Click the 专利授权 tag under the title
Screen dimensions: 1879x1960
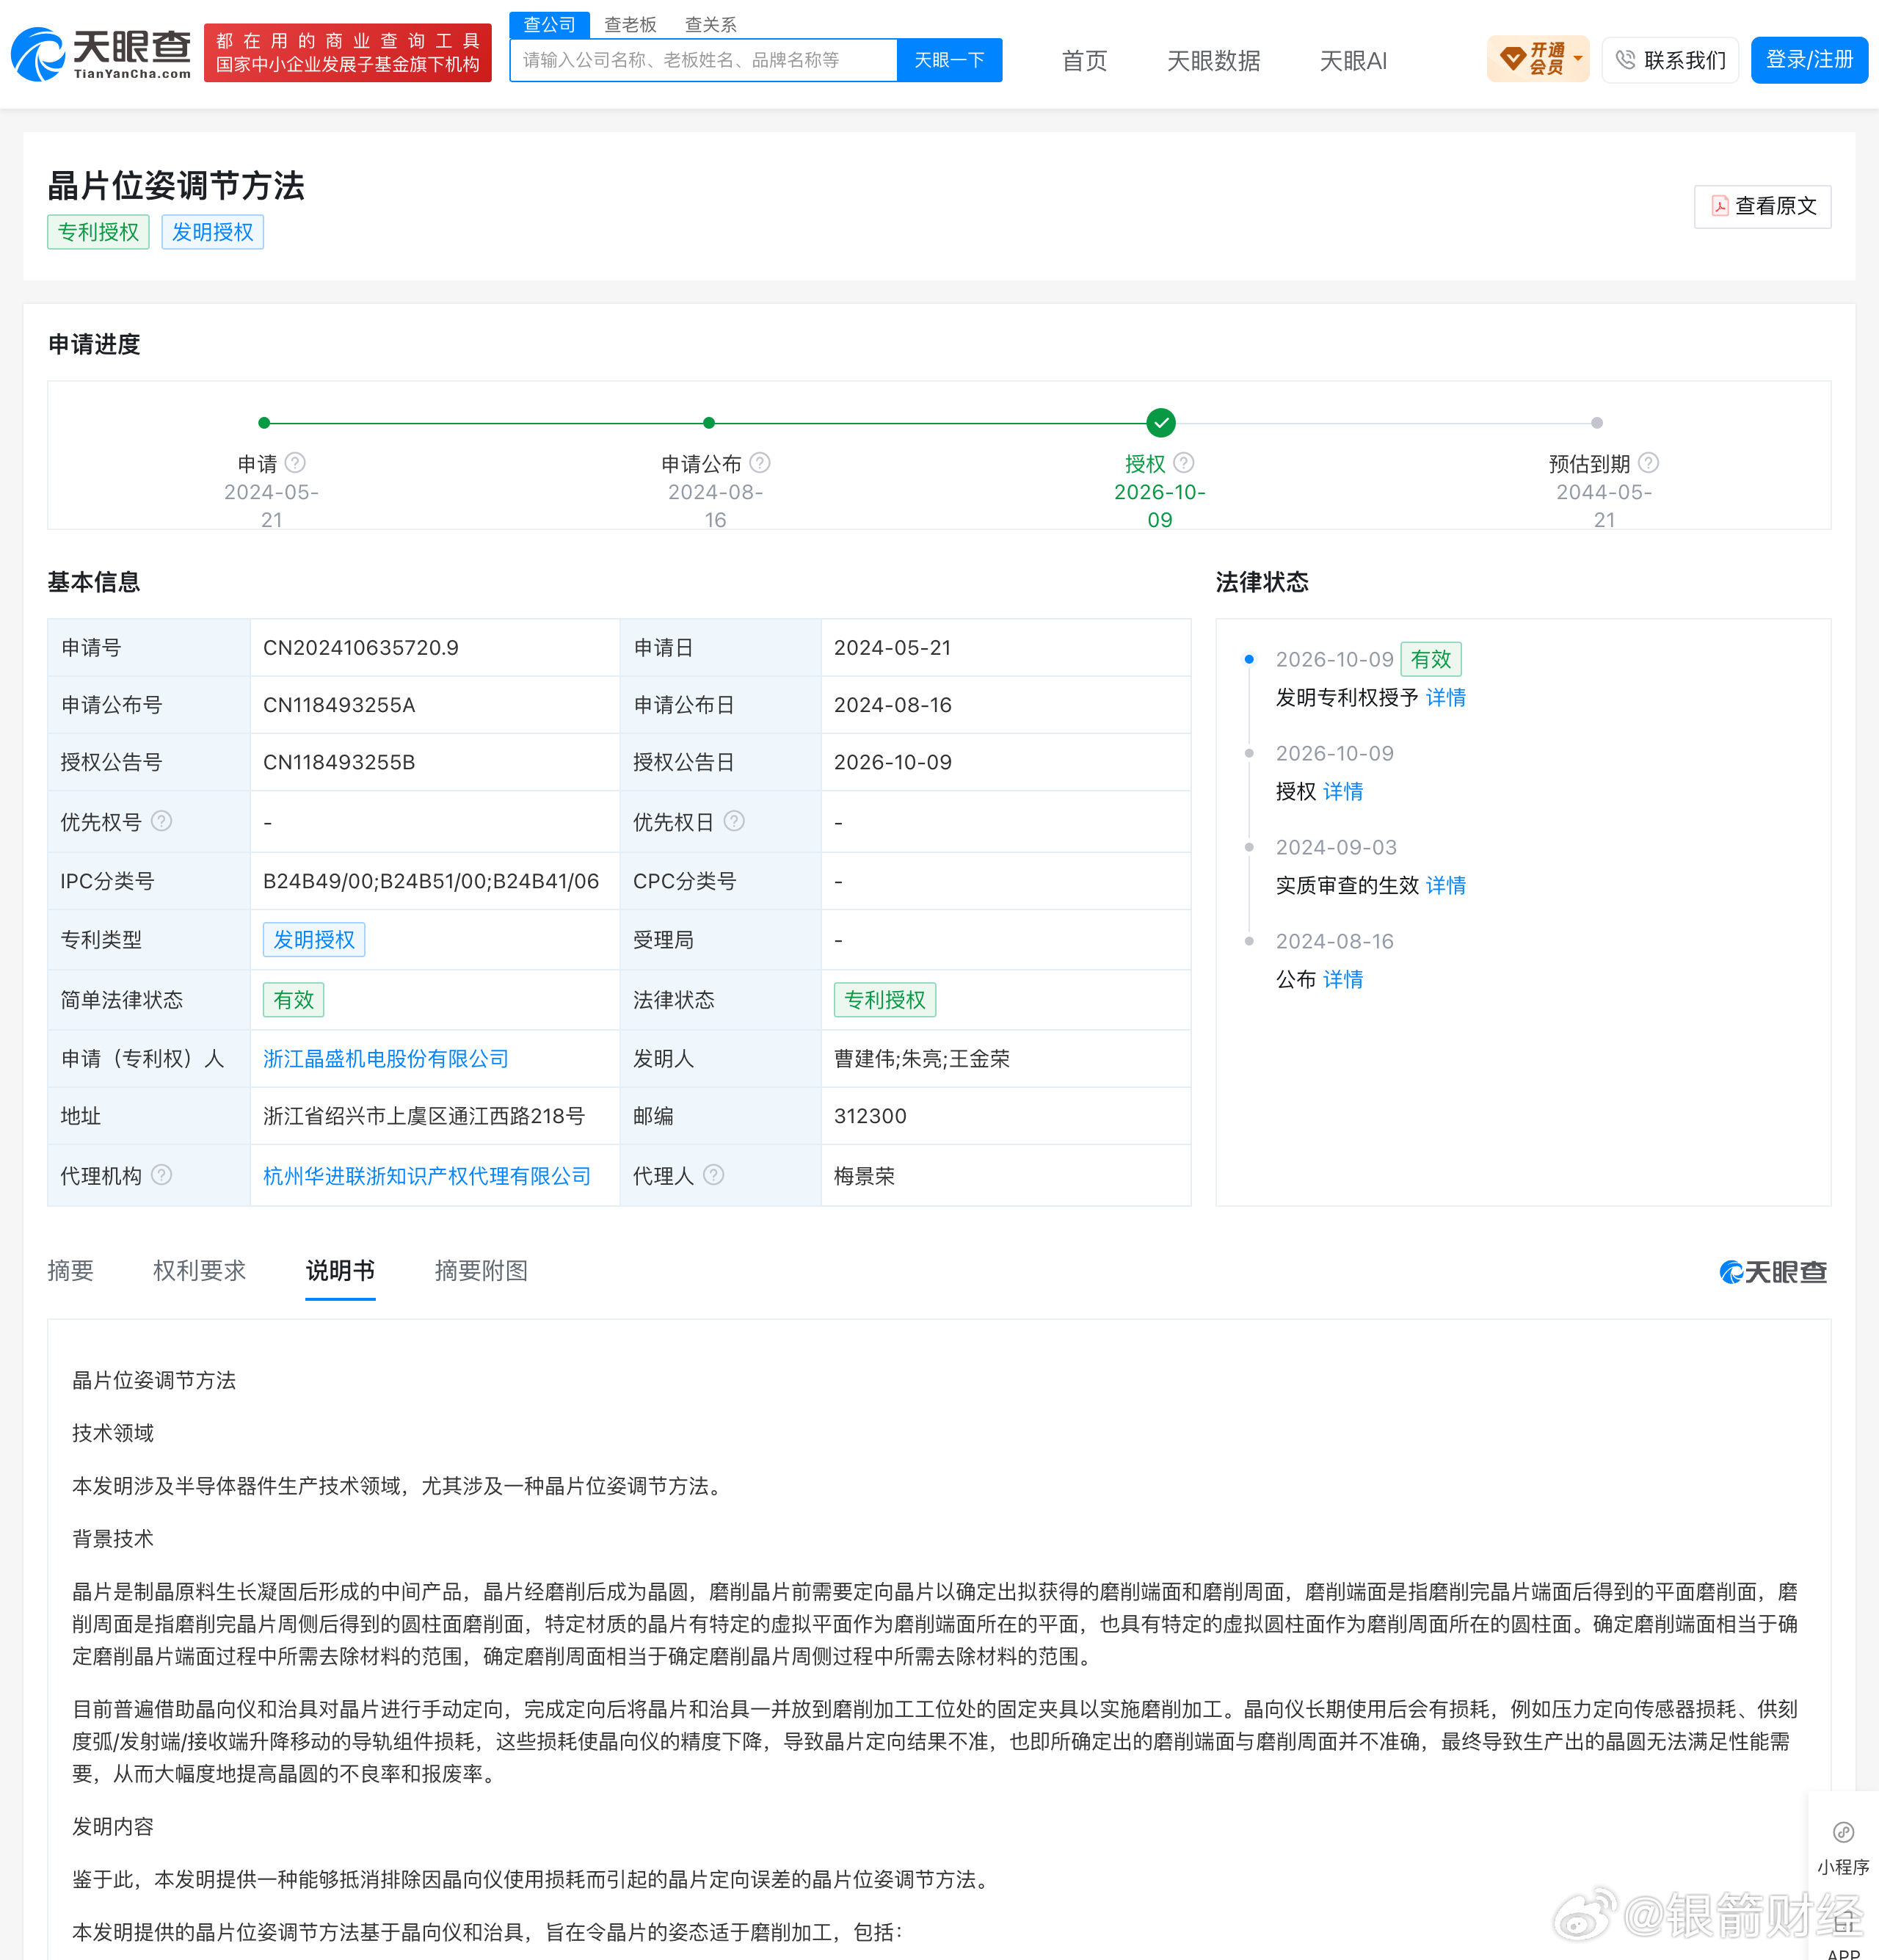(98, 232)
